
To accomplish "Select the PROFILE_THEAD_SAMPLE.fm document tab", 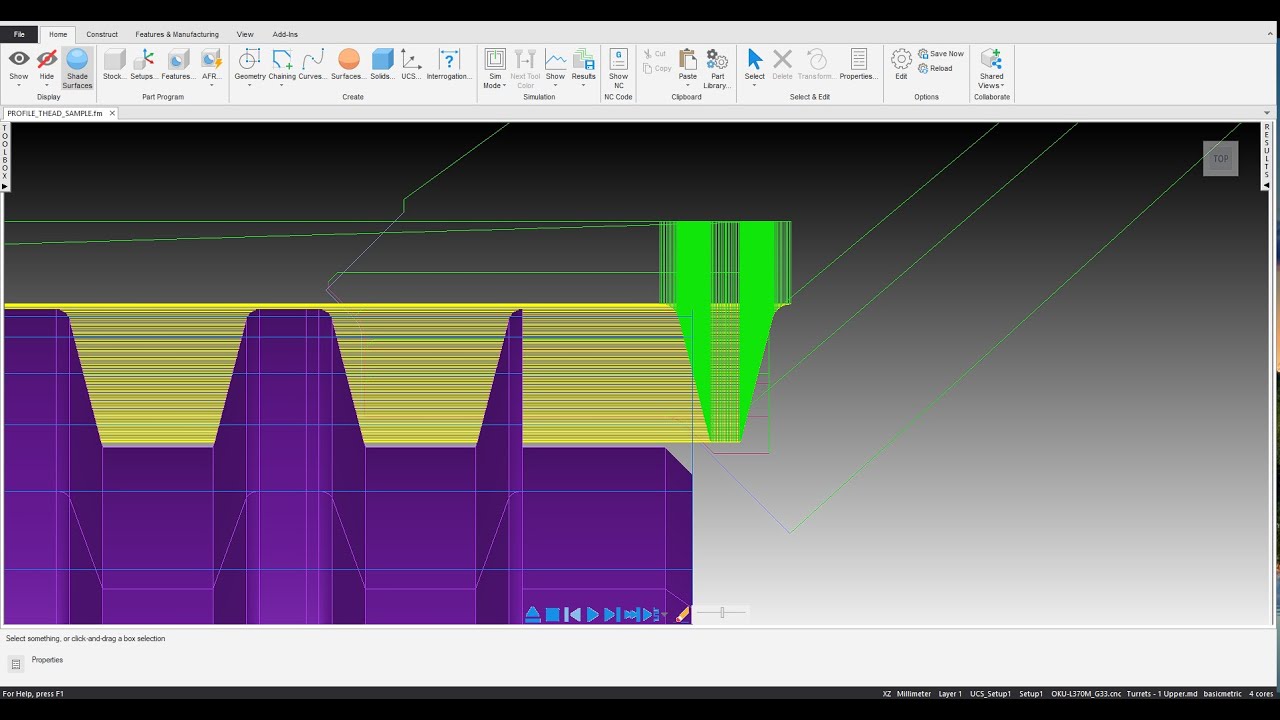I will point(55,113).
